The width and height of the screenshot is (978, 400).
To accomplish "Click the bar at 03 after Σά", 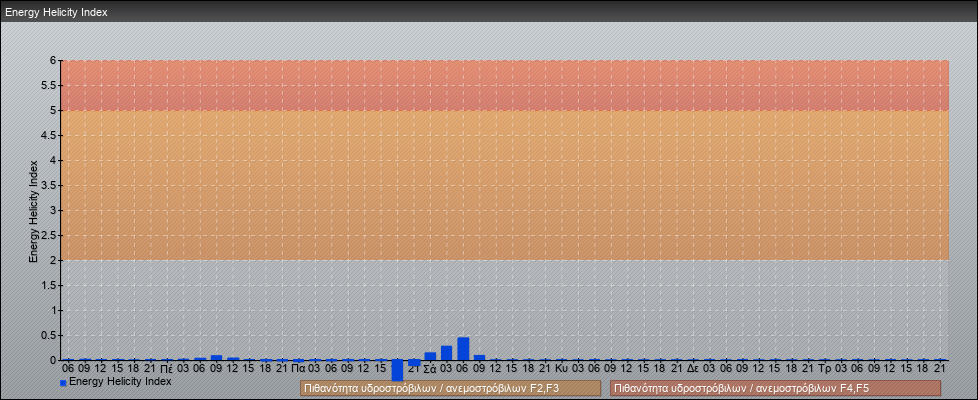I will [447, 353].
